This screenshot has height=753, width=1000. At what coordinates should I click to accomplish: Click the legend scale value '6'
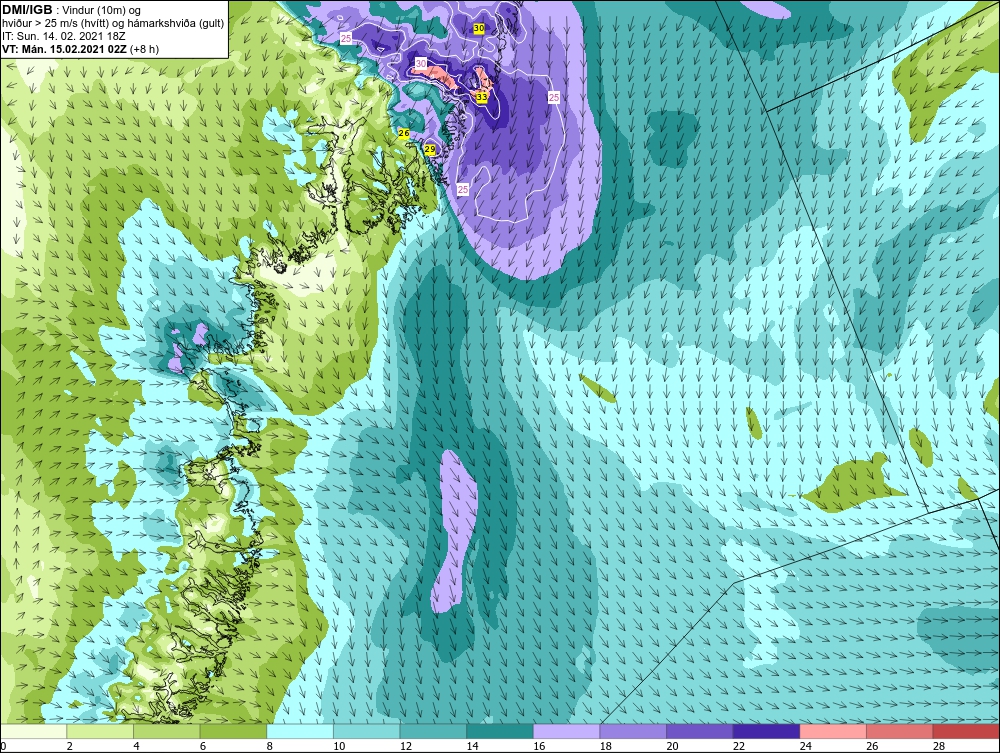(203, 746)
